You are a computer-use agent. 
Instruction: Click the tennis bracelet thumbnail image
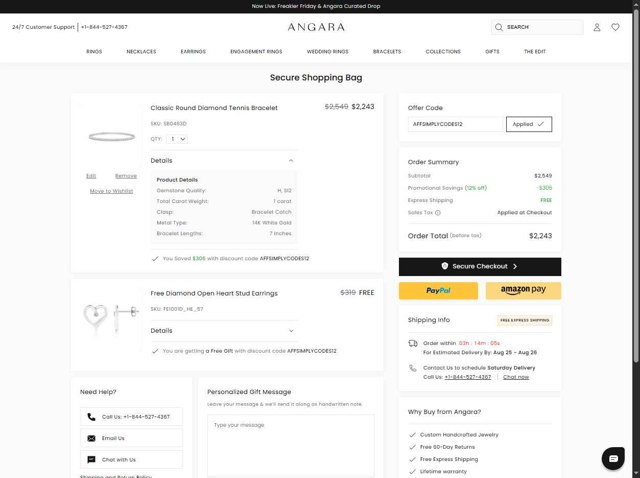click(x=111, y=137)
